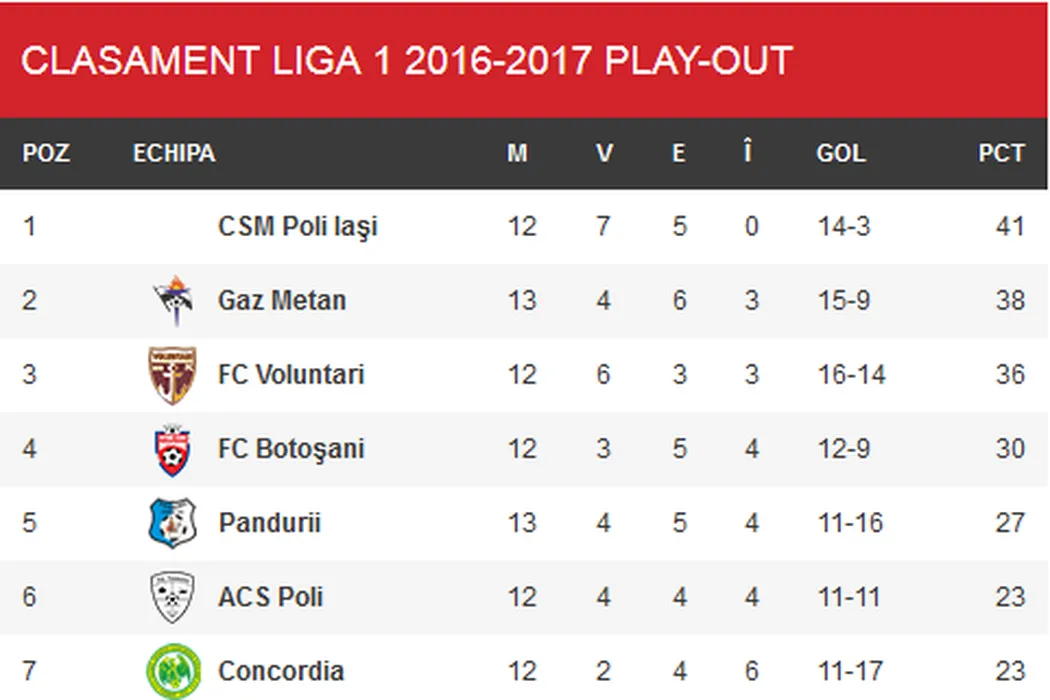Select the FC Voluntari team name

291,375
